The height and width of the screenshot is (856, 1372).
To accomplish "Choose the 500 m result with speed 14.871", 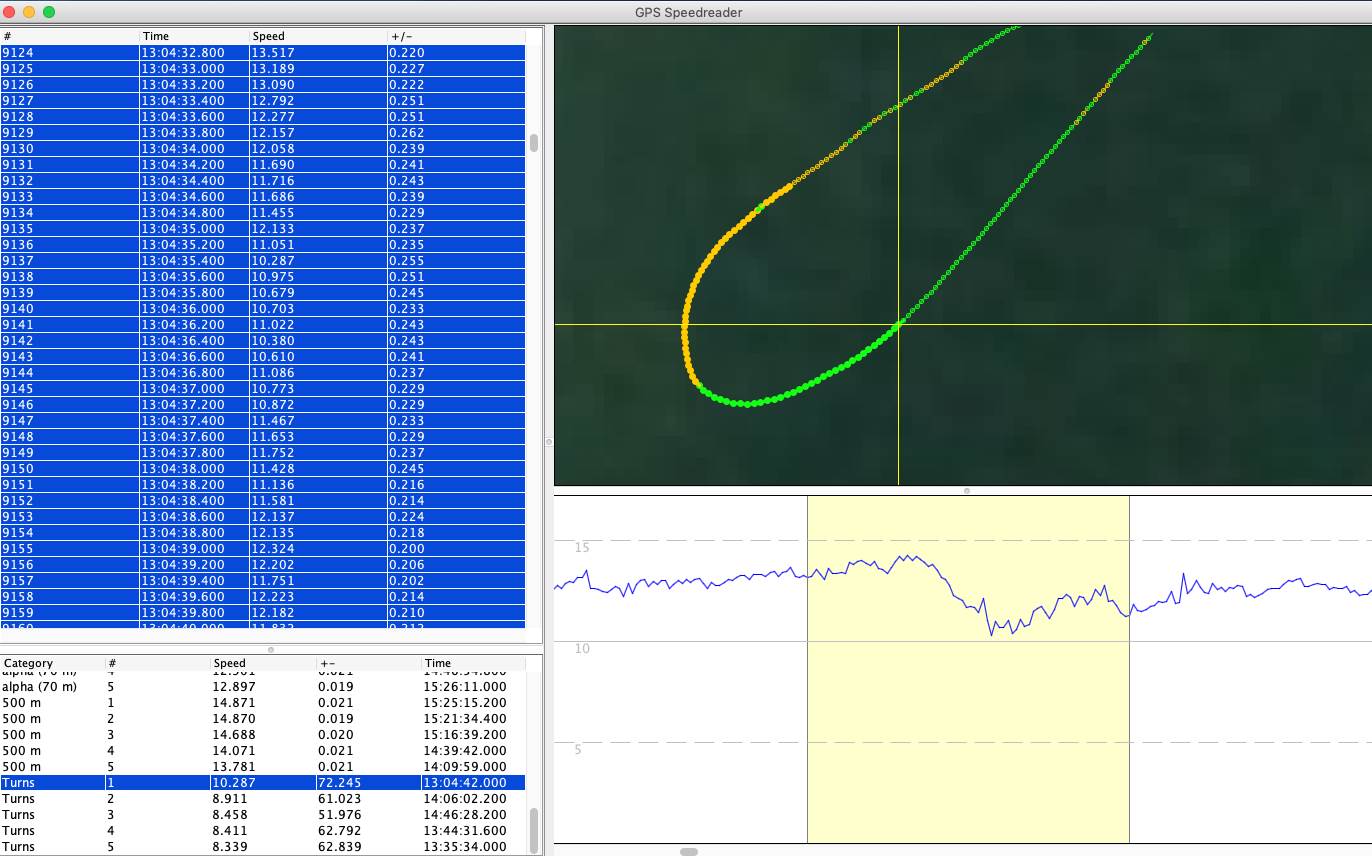I will click(263, 703).
